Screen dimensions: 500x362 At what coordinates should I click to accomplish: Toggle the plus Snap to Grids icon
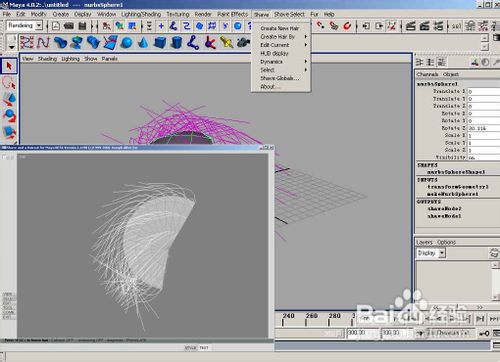coord(161,26)
